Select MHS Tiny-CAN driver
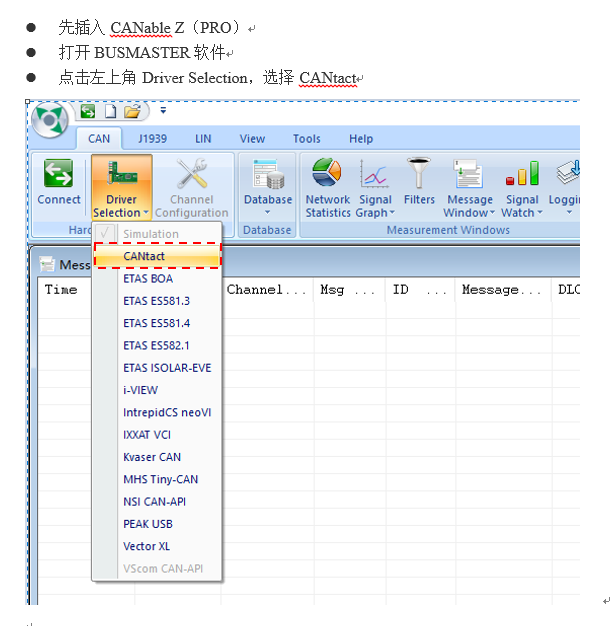This screenshot has height=626, width=614. coord(157,479)
